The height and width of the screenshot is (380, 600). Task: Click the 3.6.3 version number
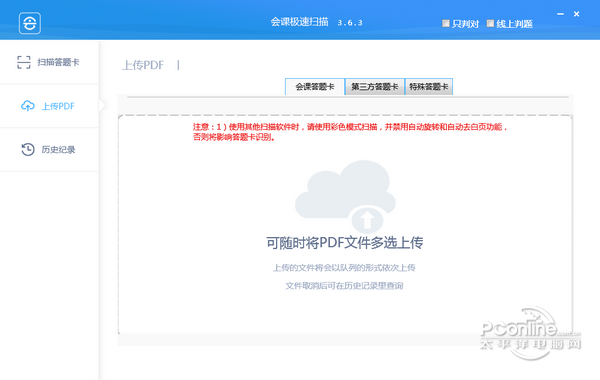[x=350, y=23]
